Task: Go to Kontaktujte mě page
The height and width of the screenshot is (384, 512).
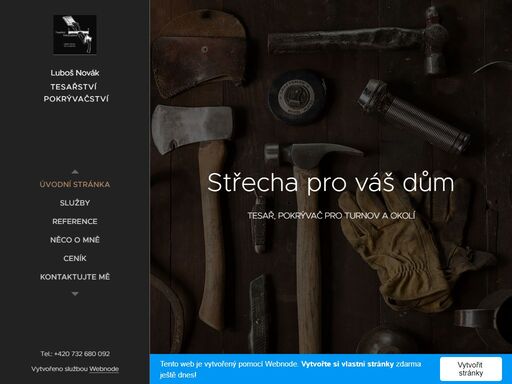Action: (75, 277)
